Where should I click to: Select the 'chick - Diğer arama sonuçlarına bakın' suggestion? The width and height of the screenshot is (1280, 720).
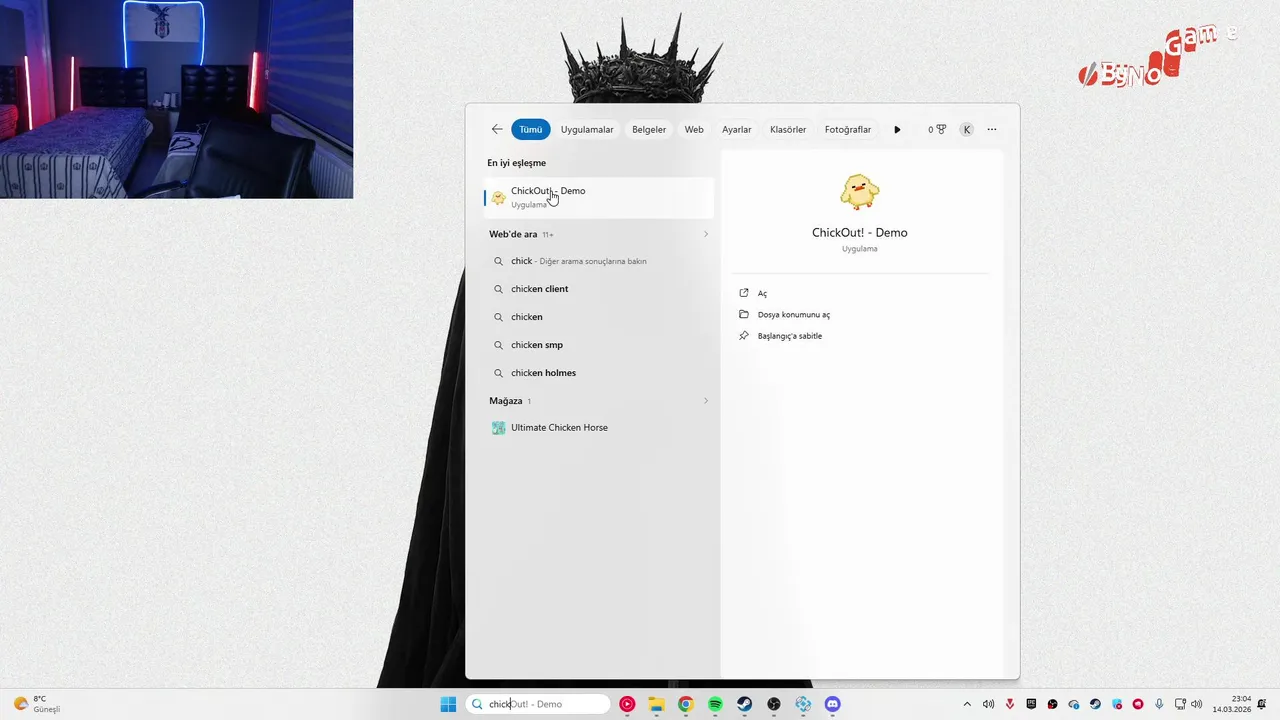(599, 261)
